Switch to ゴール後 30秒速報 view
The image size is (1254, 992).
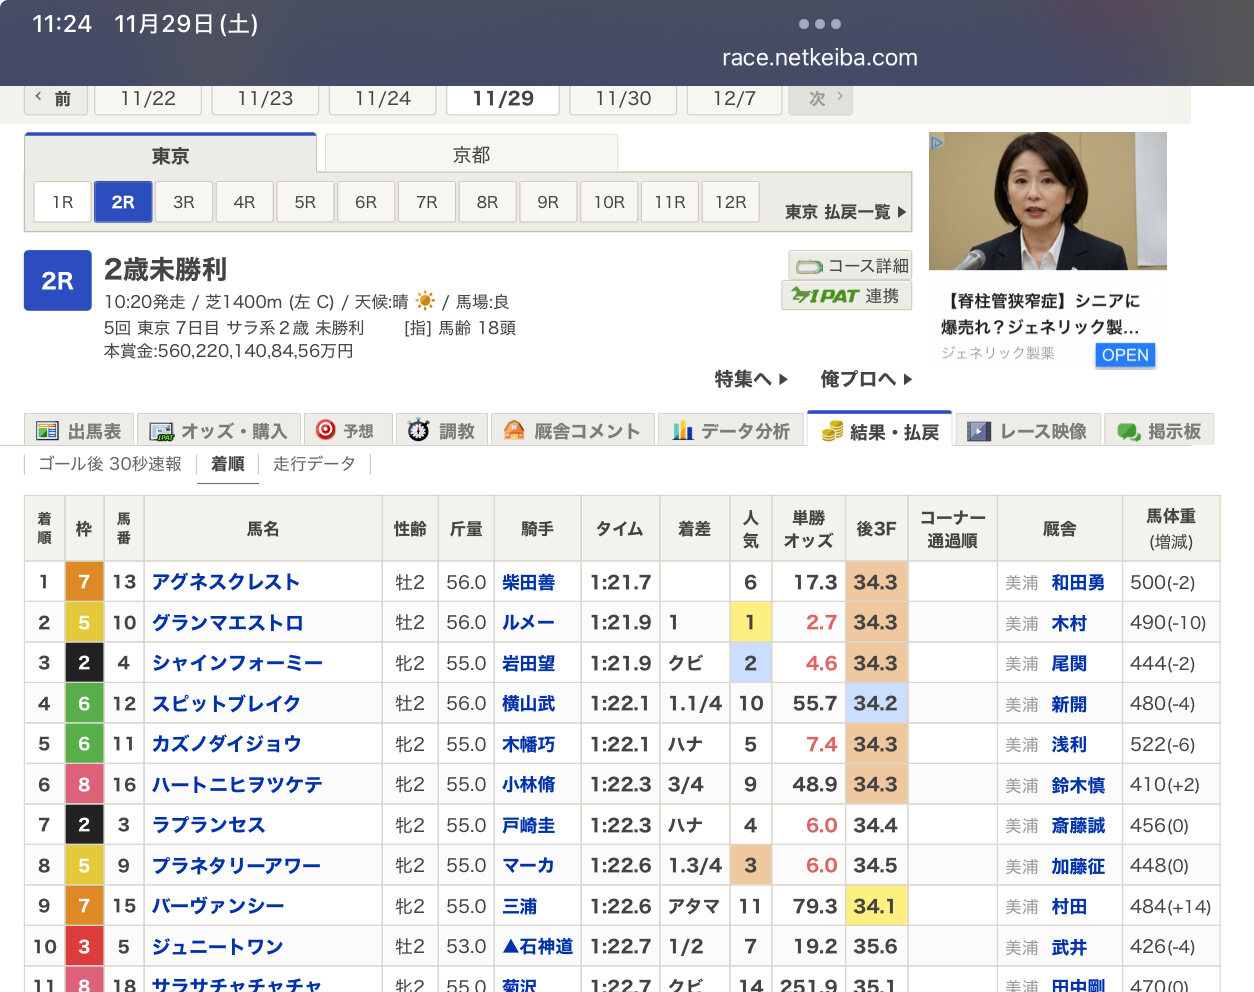110,464
